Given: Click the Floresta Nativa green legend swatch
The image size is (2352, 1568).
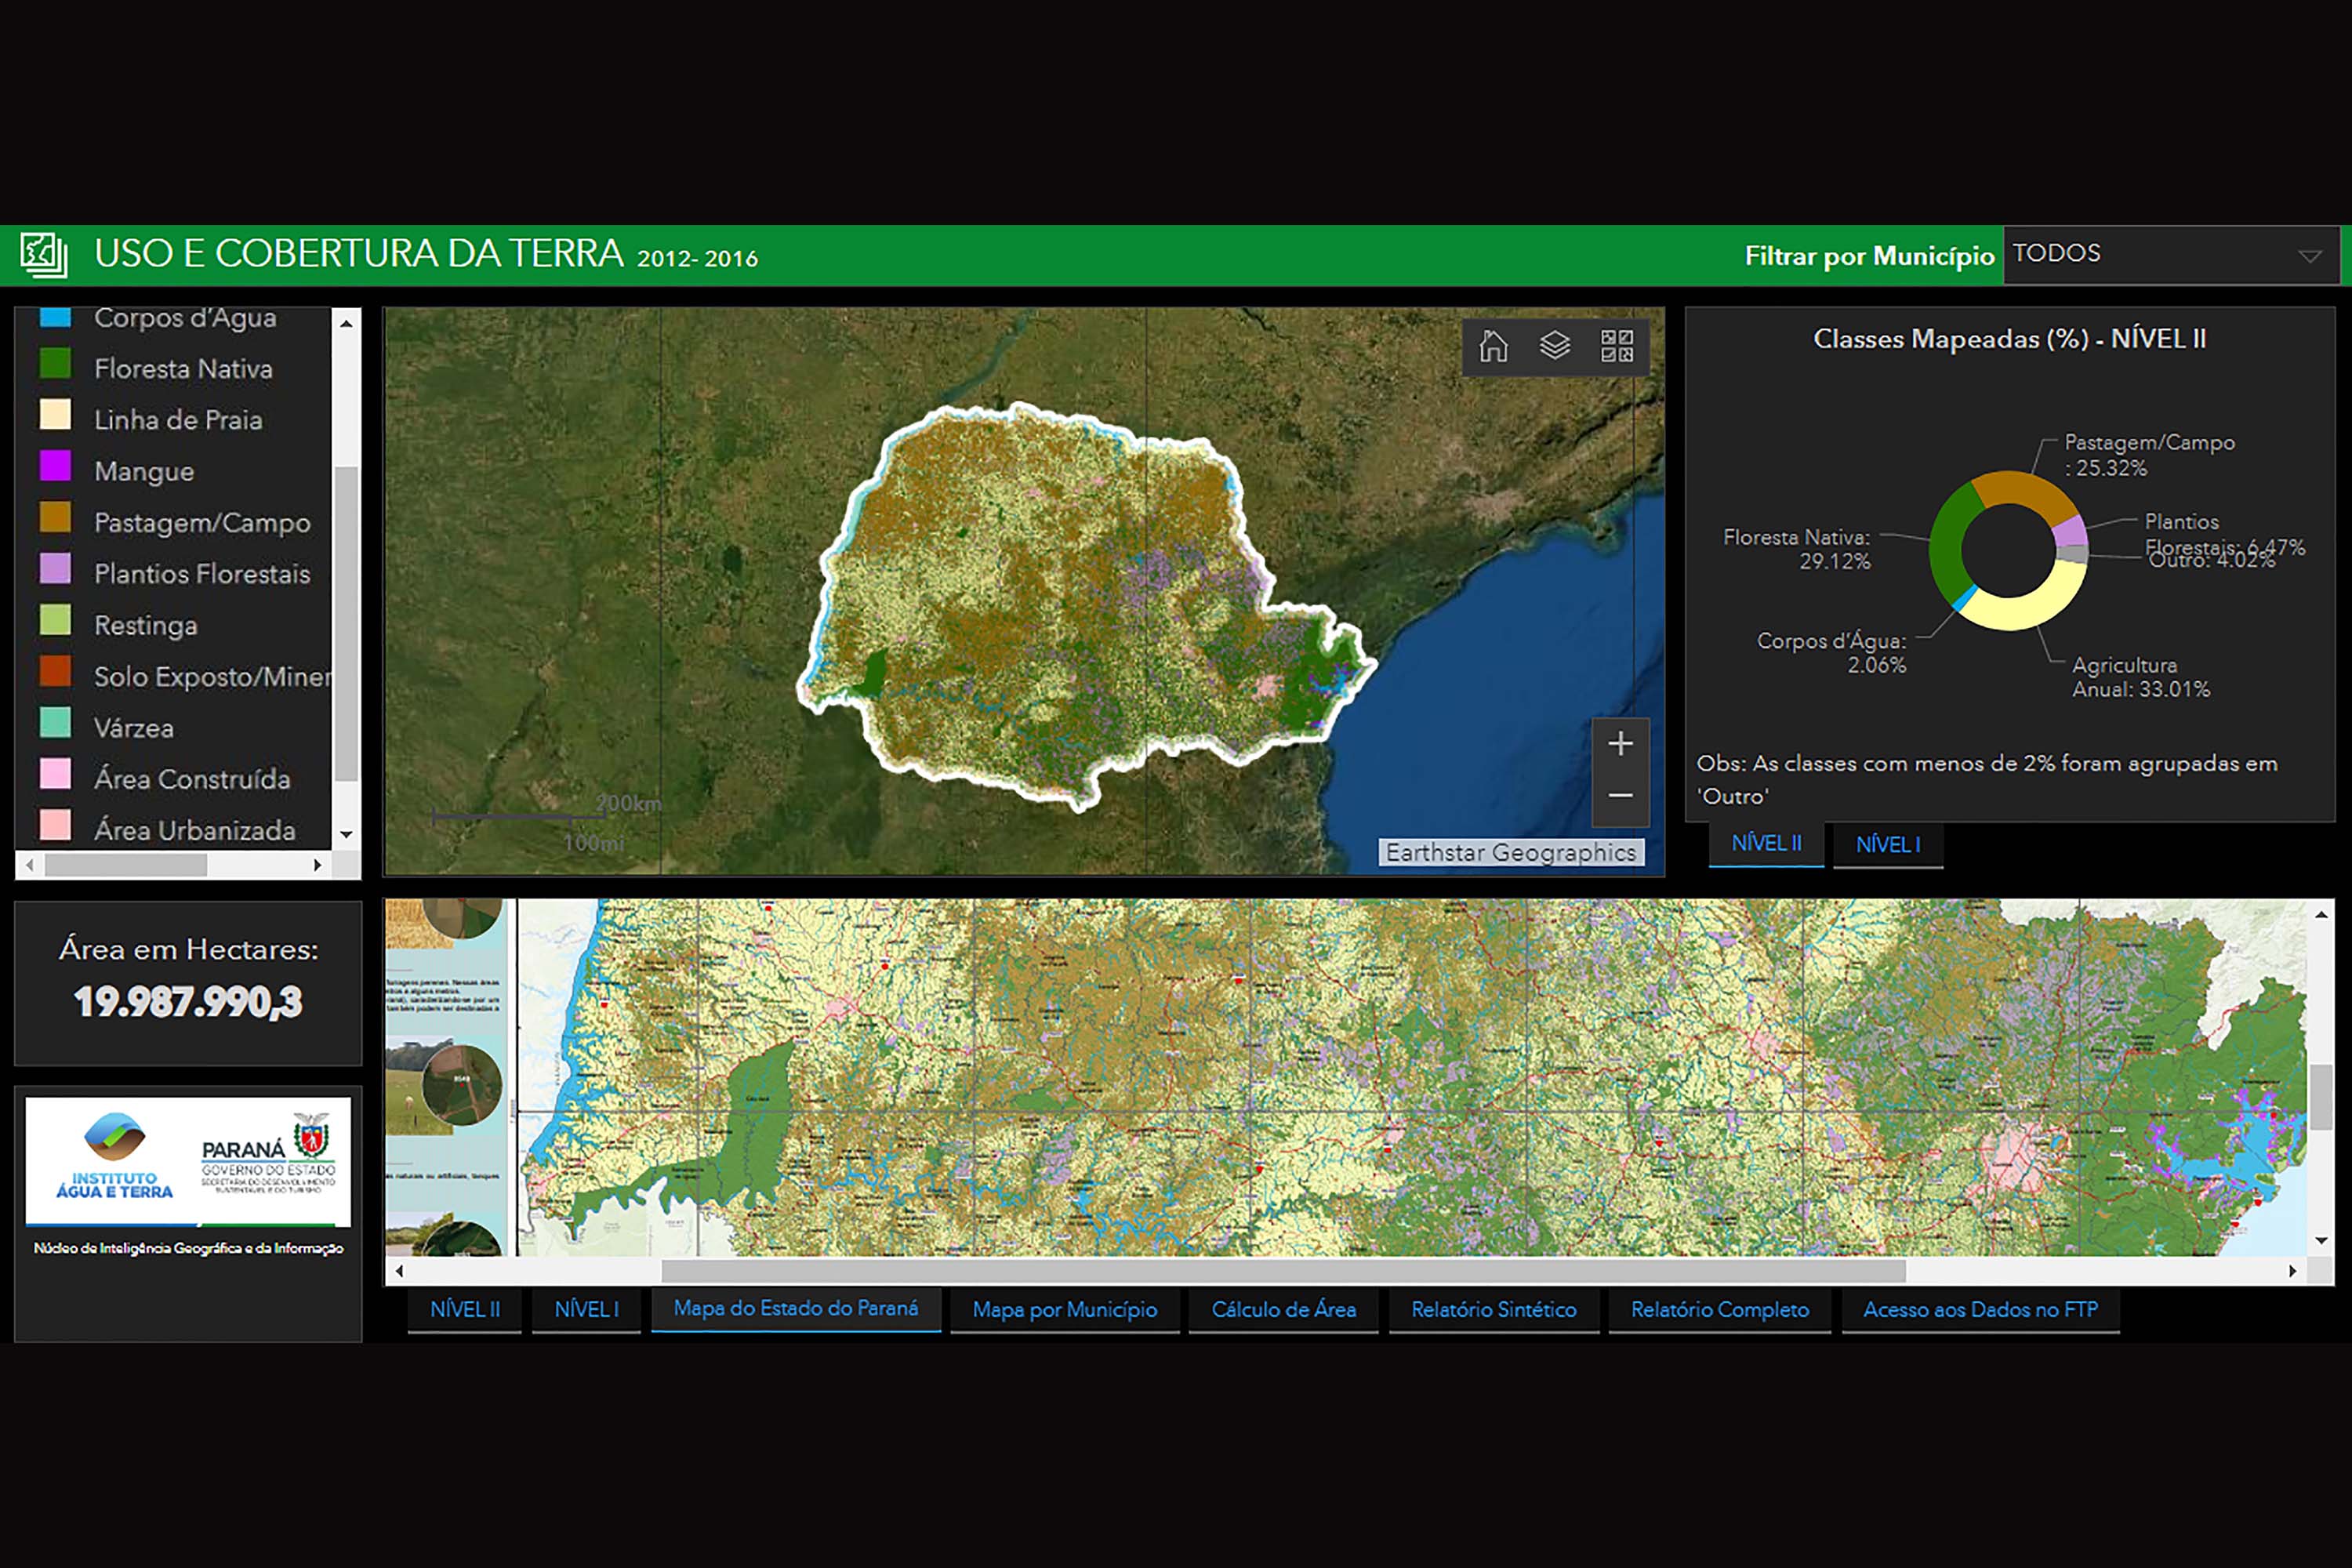Looking at the screenshot, I should click(55, 364).
